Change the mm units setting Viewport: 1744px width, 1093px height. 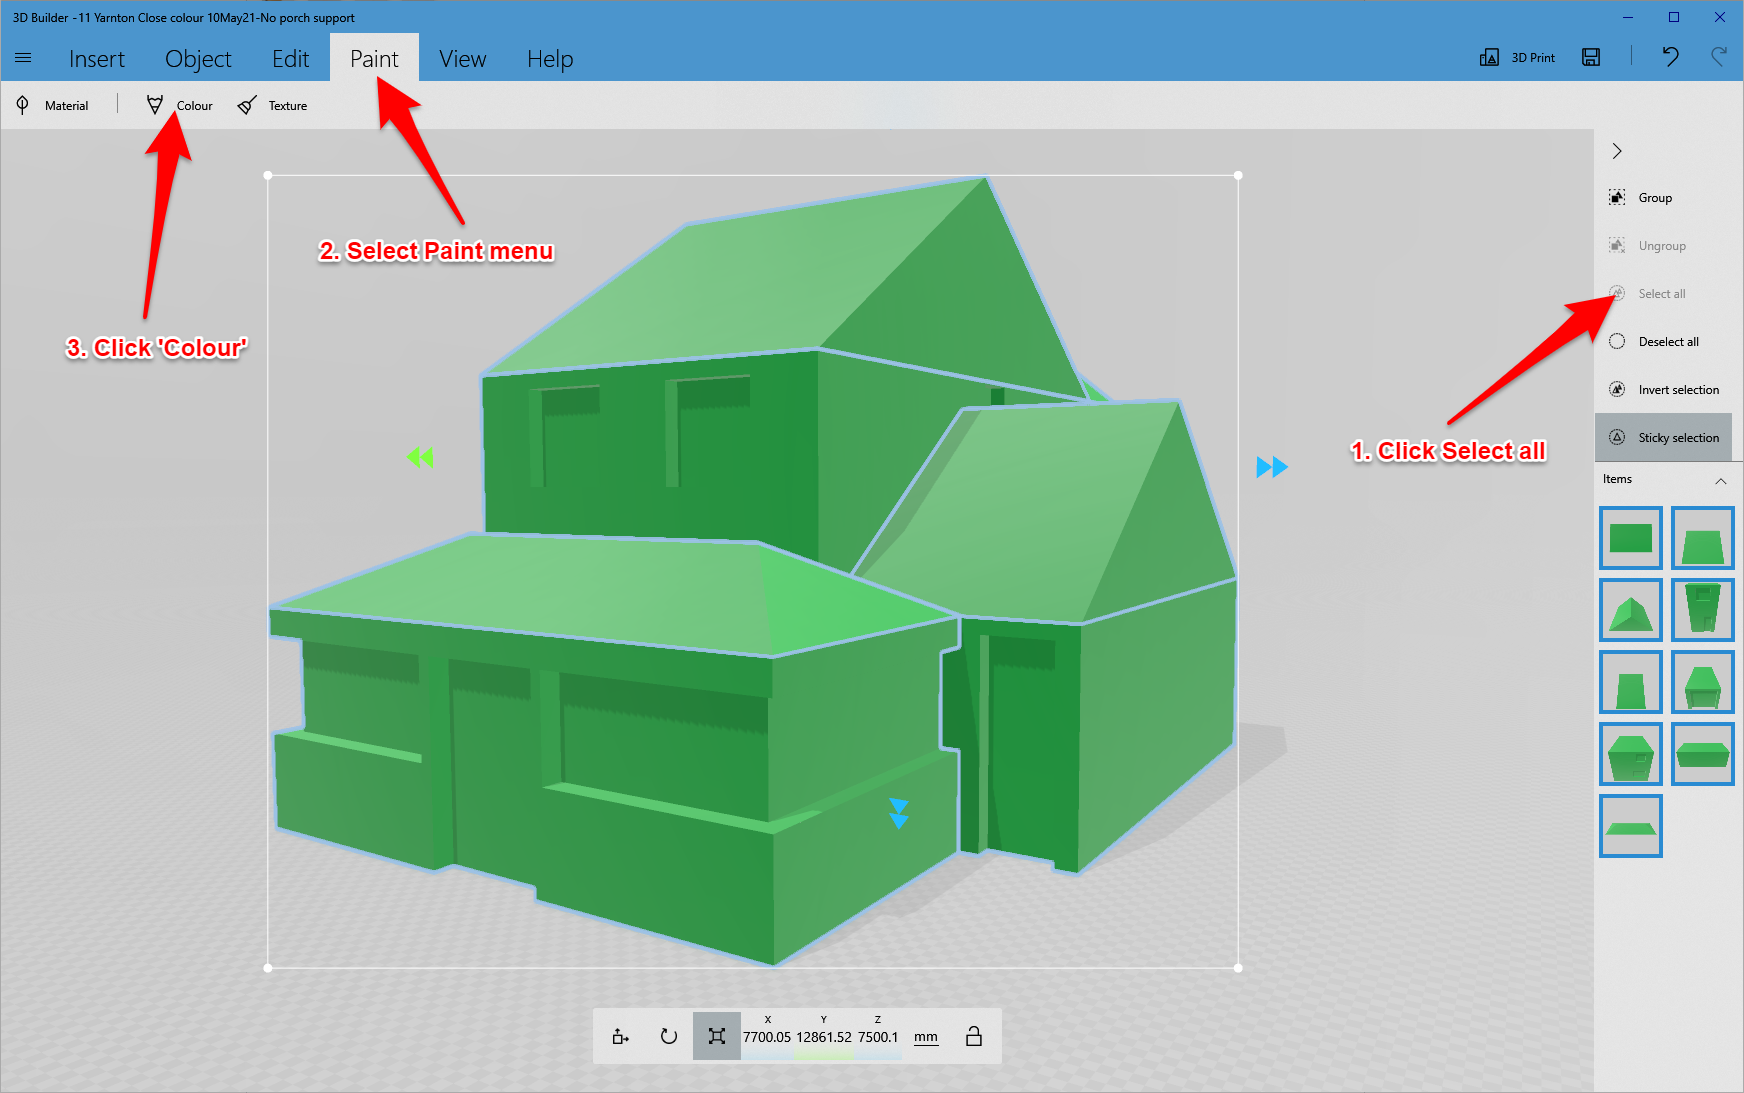tap(926, 1037)
